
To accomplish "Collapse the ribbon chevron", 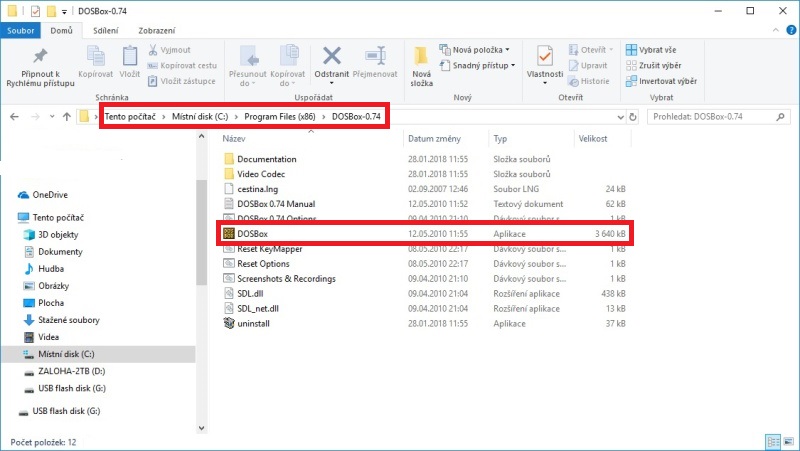I will point(776,31).
